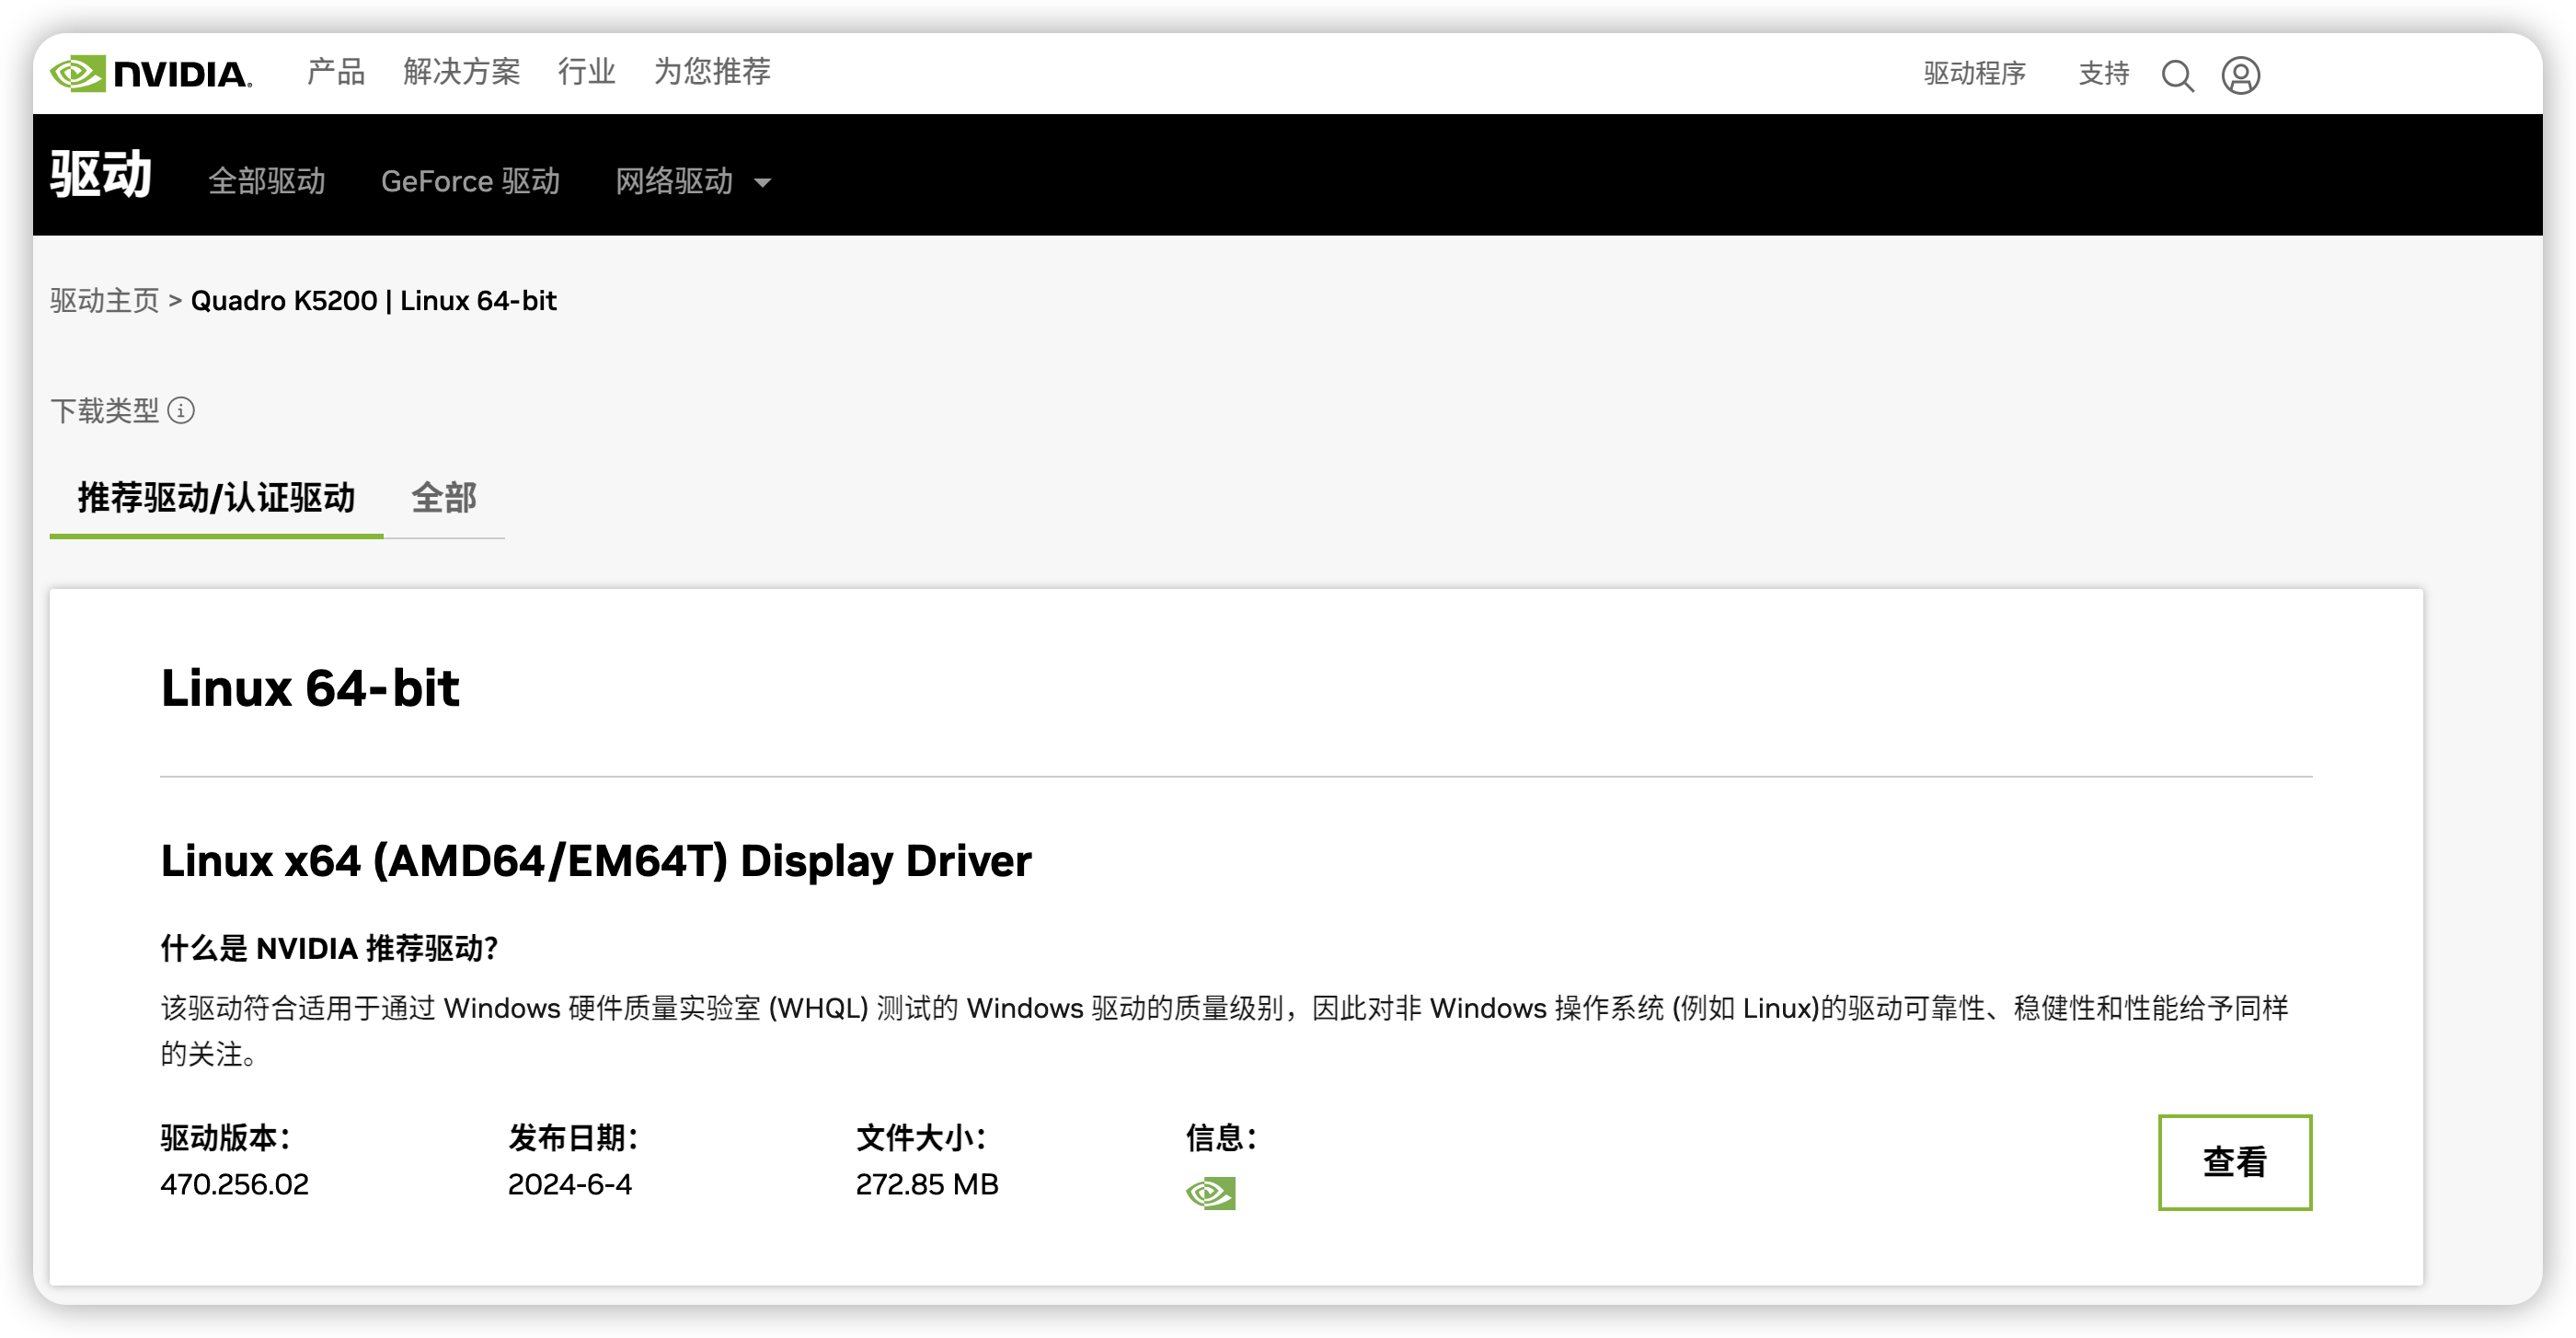The height and width of the screenshot is (1338, 2576).
Task: Select the 推荐驱动/认证驱动 tab
Action: (216, 498)
